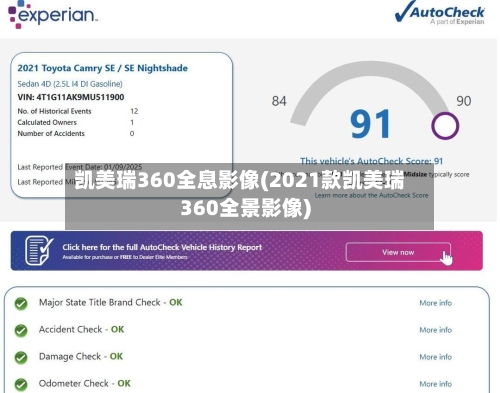Click the AutoCheck logo
Viewport: 500px width, 393px height.
440,13
